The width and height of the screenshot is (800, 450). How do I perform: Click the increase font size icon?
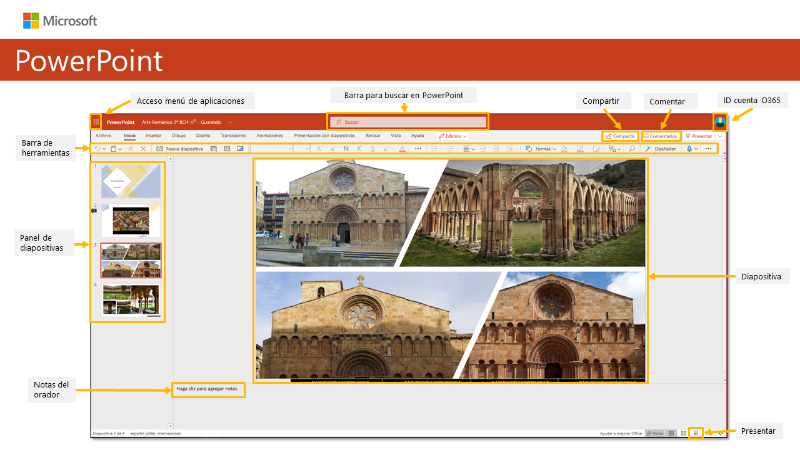point(319,148)
